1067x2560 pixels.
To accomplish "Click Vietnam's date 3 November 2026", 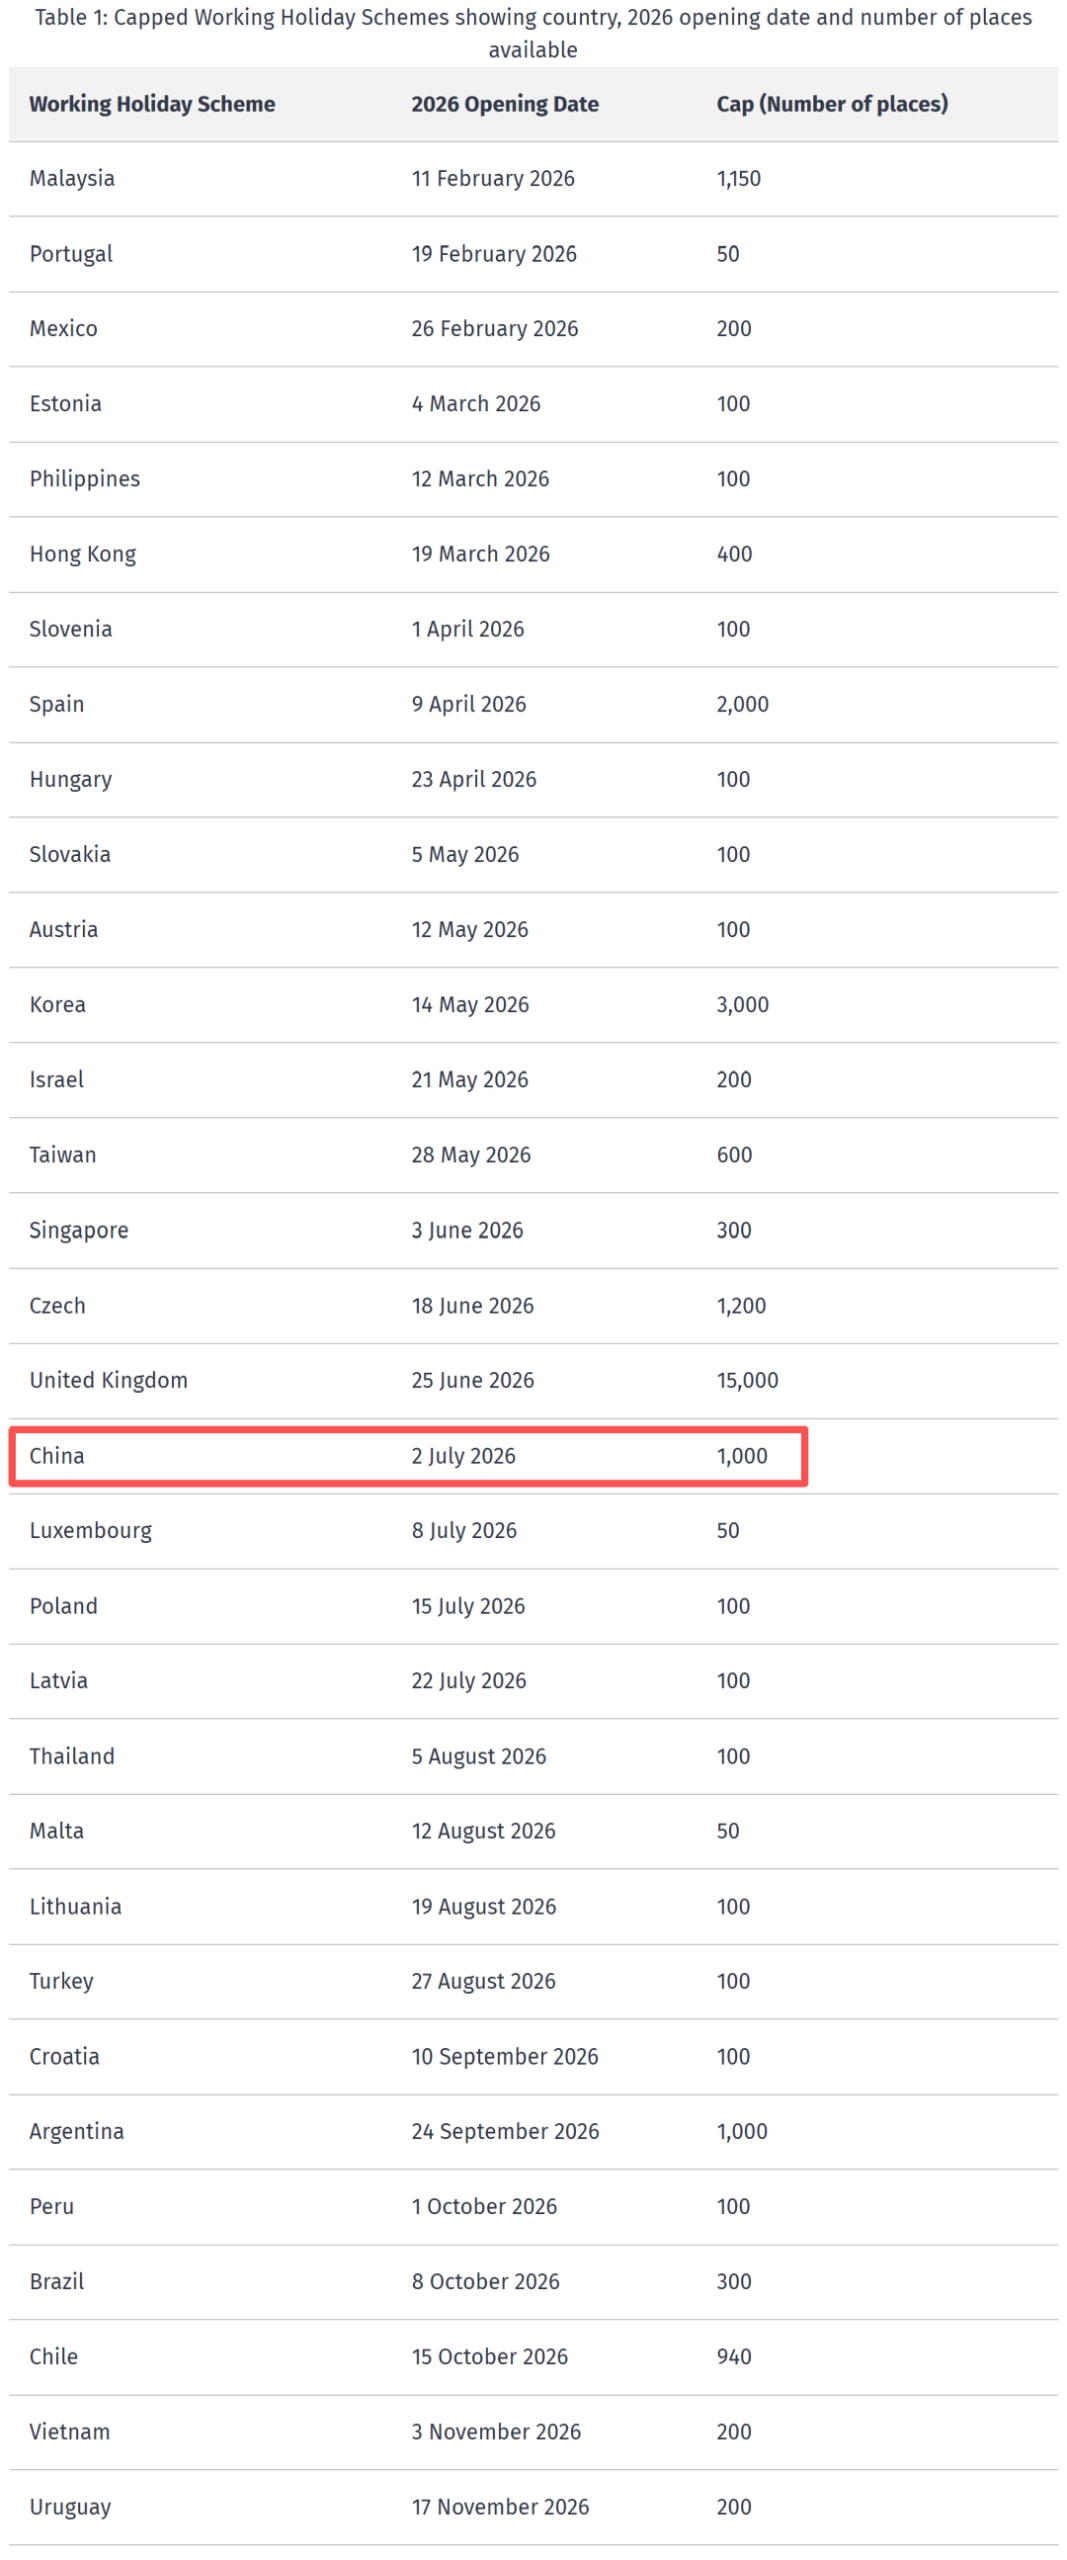I will [x=496, y=2431].
